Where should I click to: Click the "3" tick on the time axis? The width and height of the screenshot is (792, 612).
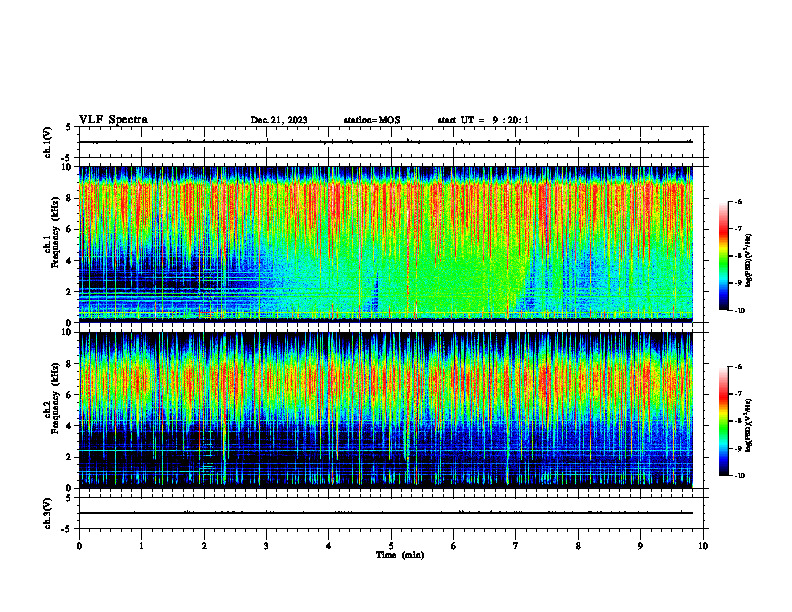coord(266,546)
